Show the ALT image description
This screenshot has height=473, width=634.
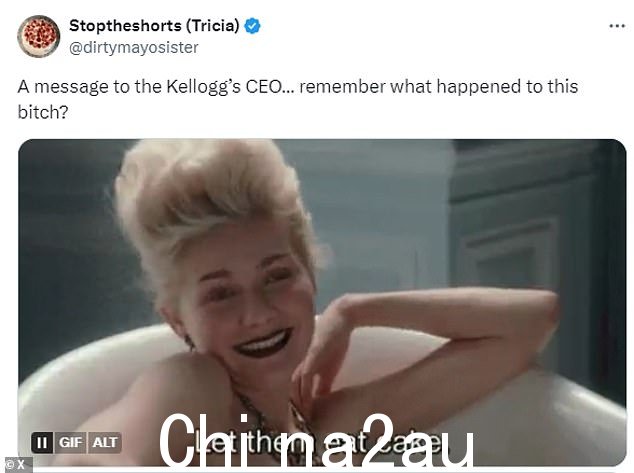click(x=105, y=443)
